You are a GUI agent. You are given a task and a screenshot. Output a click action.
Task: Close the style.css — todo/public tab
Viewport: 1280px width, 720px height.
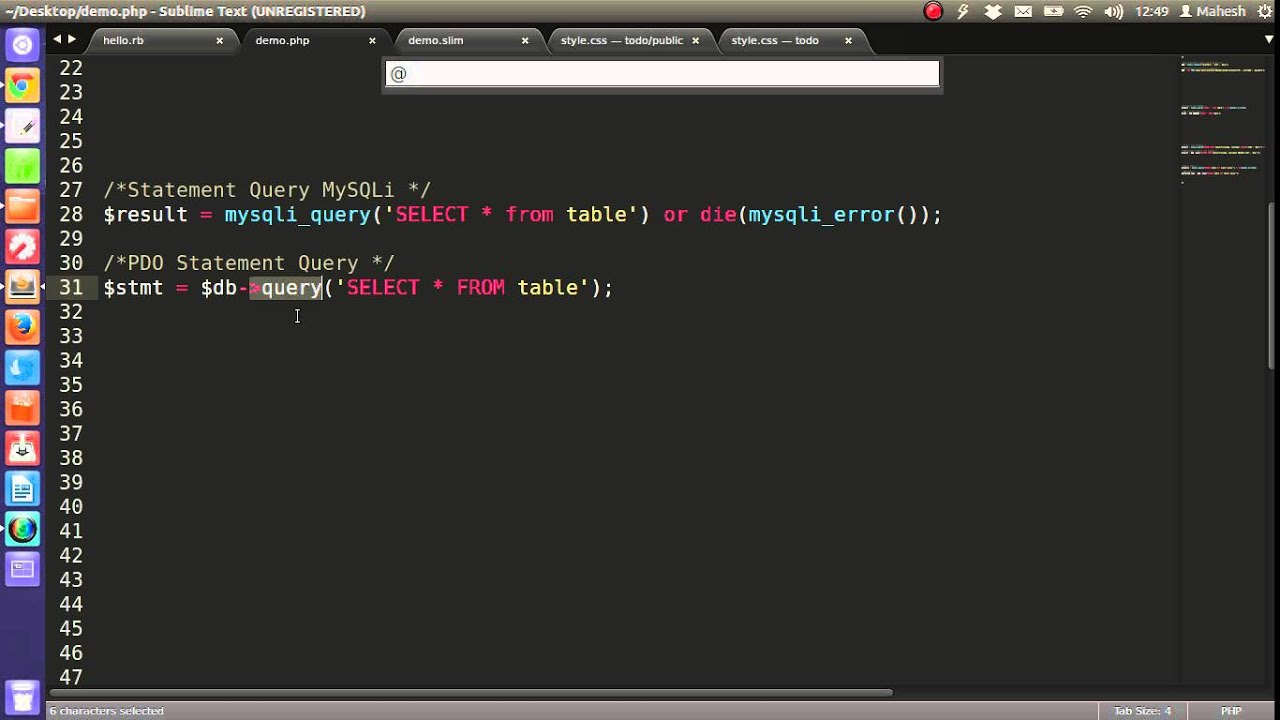(x=696, y=41)
